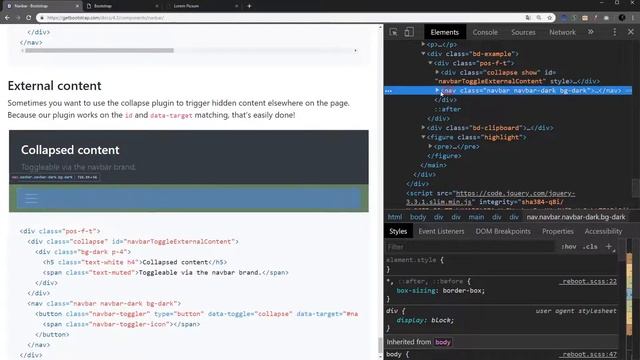Close the Navbar Bootstrap browser tab
The height and width of the screenshot is (360, 640).
[x=77, y=6]
